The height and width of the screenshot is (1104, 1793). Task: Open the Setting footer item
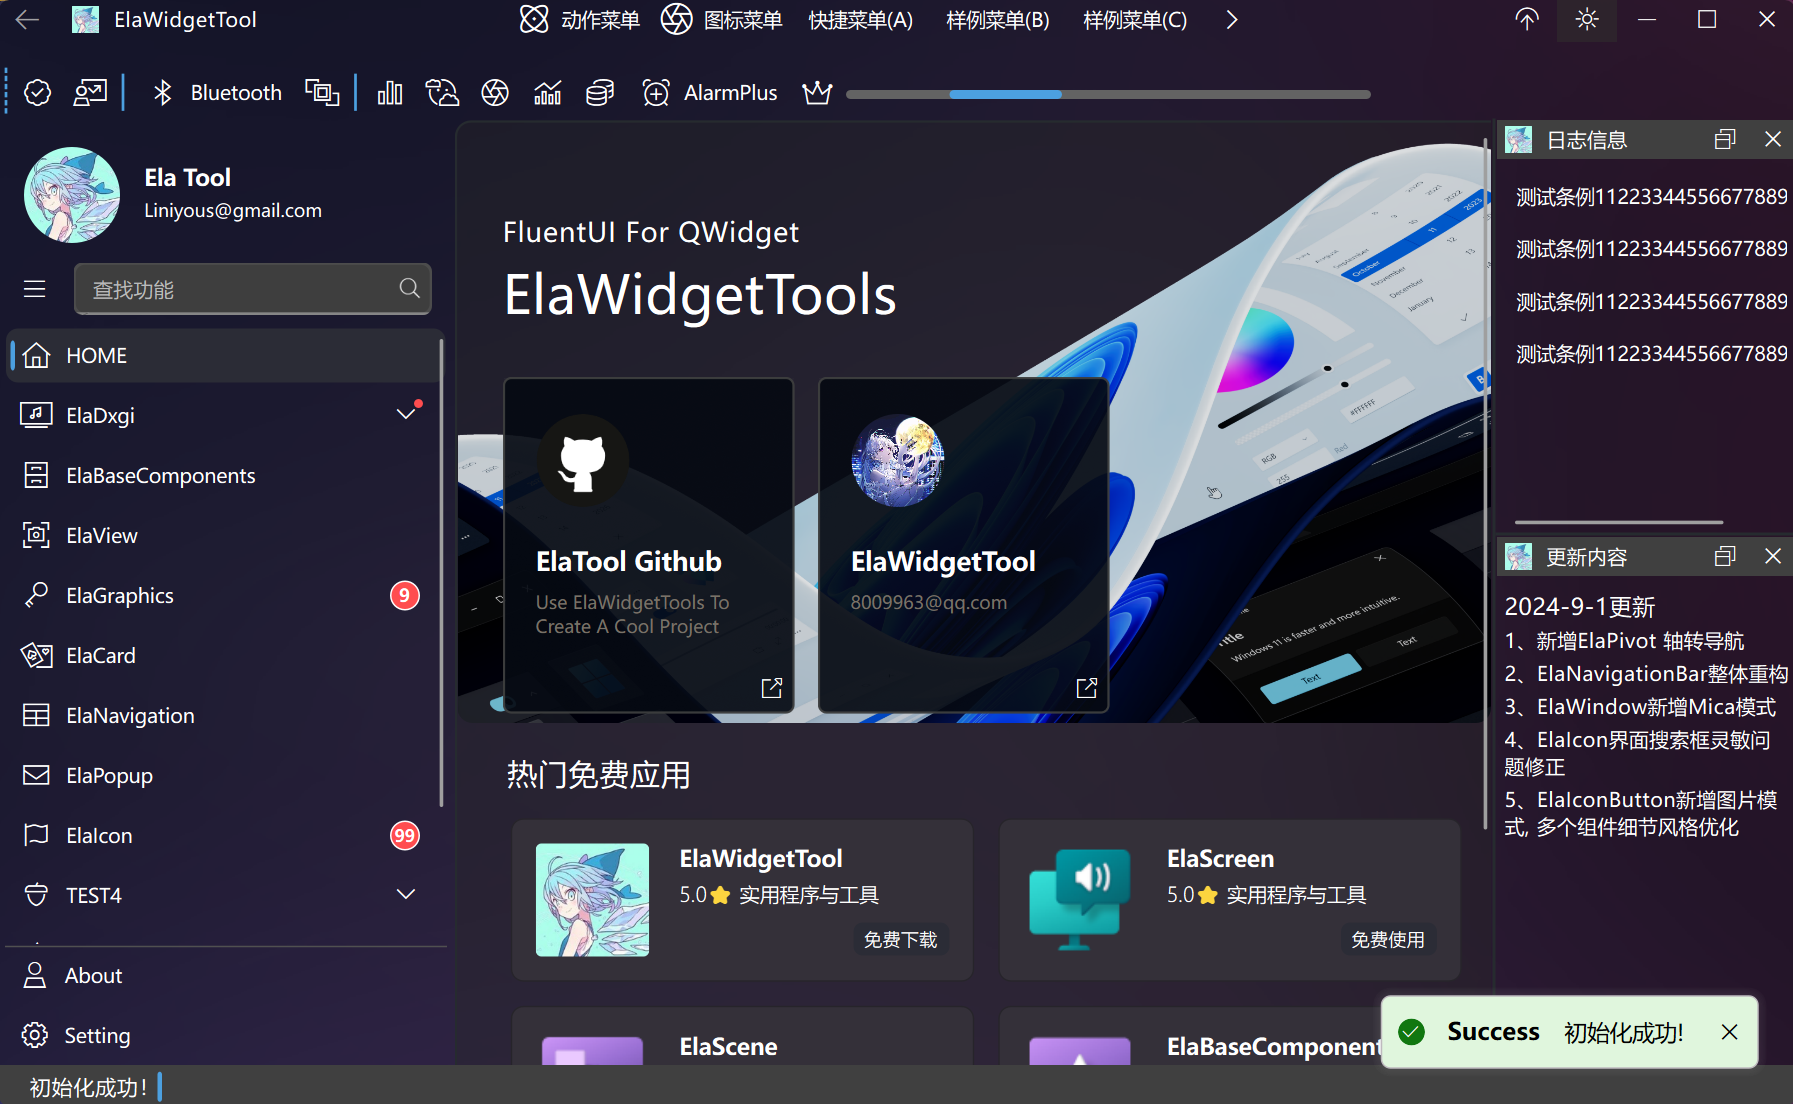click(224, 1036)
